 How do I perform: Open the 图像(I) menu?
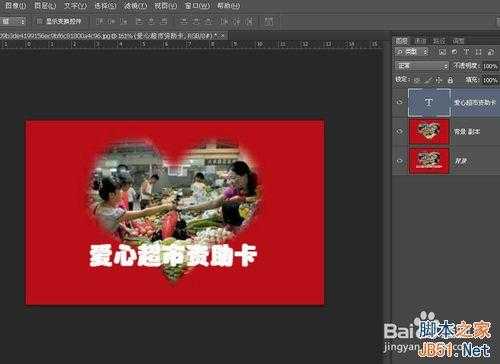(15, 6)
